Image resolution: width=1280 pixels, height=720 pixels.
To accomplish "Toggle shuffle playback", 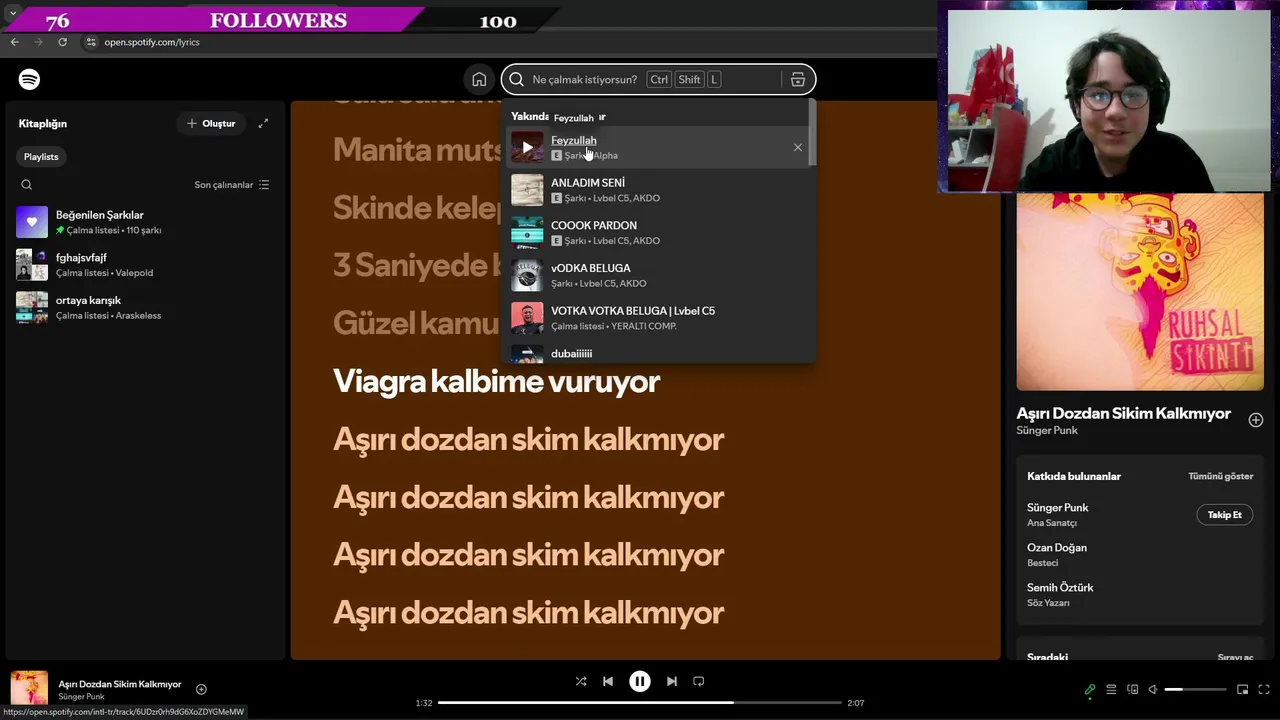I will point(581,681).
